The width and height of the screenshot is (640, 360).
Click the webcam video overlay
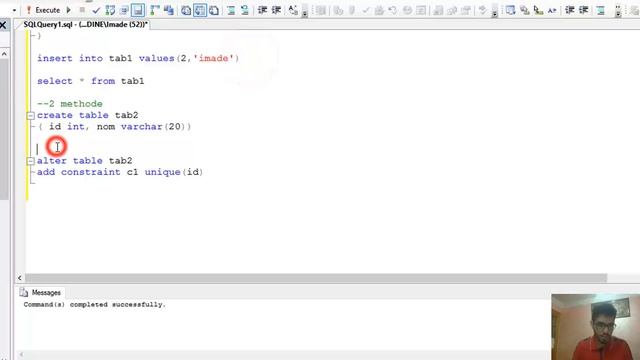click(x=596, y=327)
